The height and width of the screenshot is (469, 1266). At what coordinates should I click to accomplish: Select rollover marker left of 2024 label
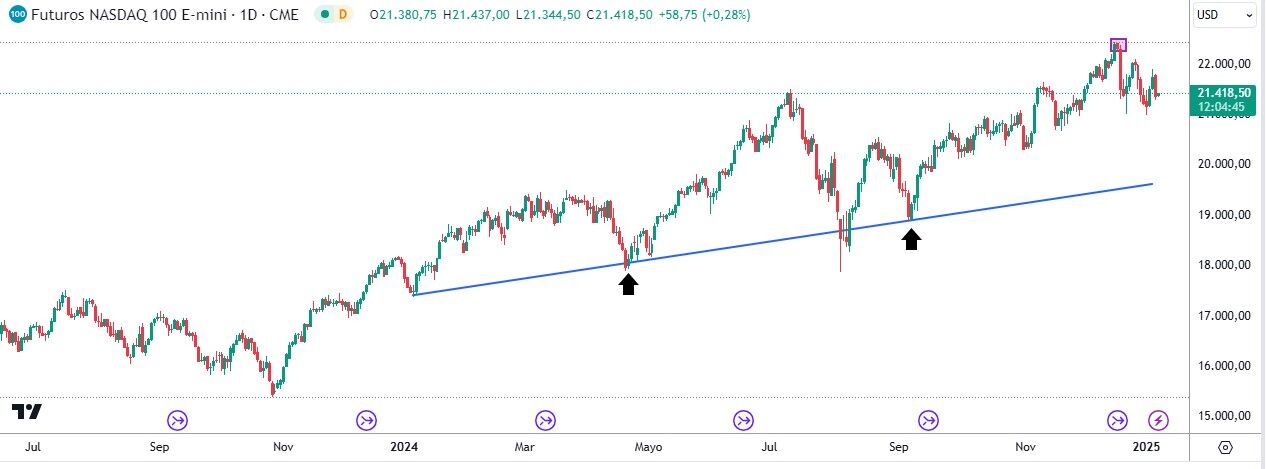[x=366, y=420]
